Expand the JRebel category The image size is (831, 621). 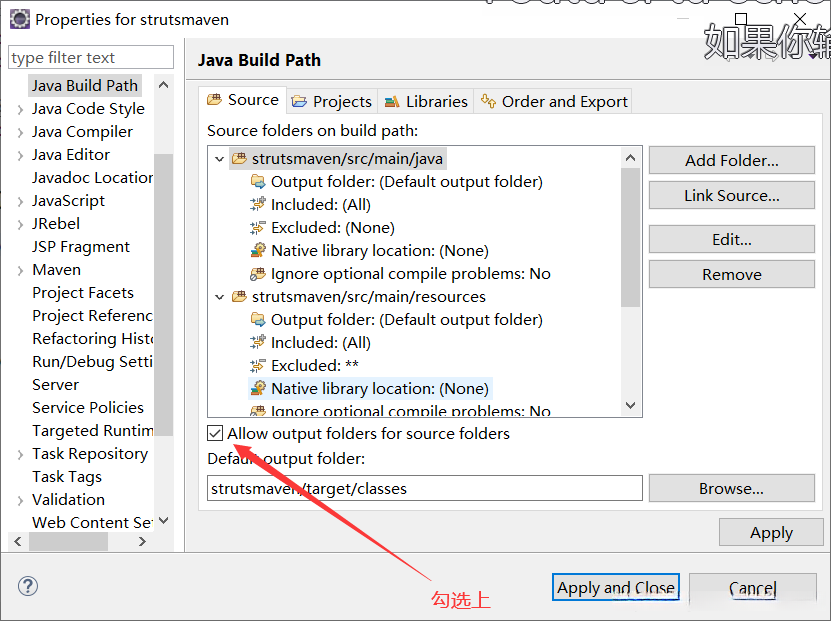tap(20, 225)
